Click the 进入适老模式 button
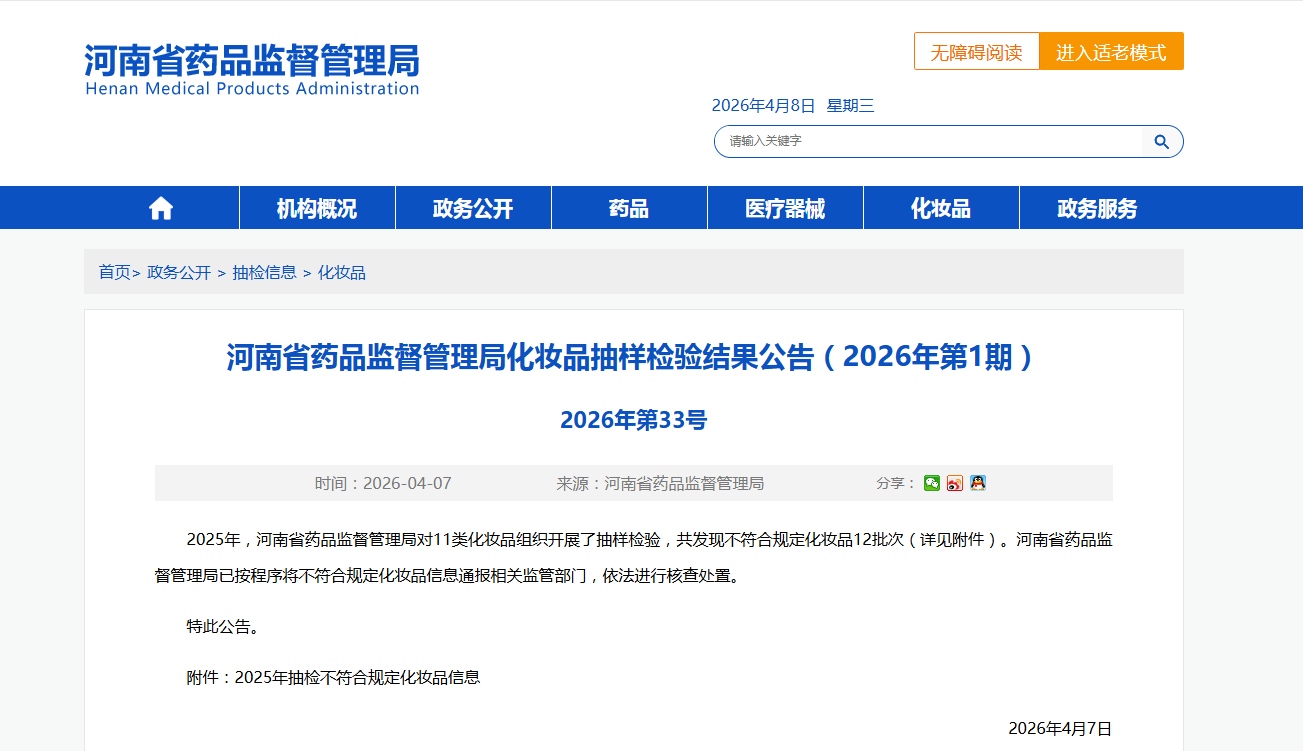 (1112, 52)
